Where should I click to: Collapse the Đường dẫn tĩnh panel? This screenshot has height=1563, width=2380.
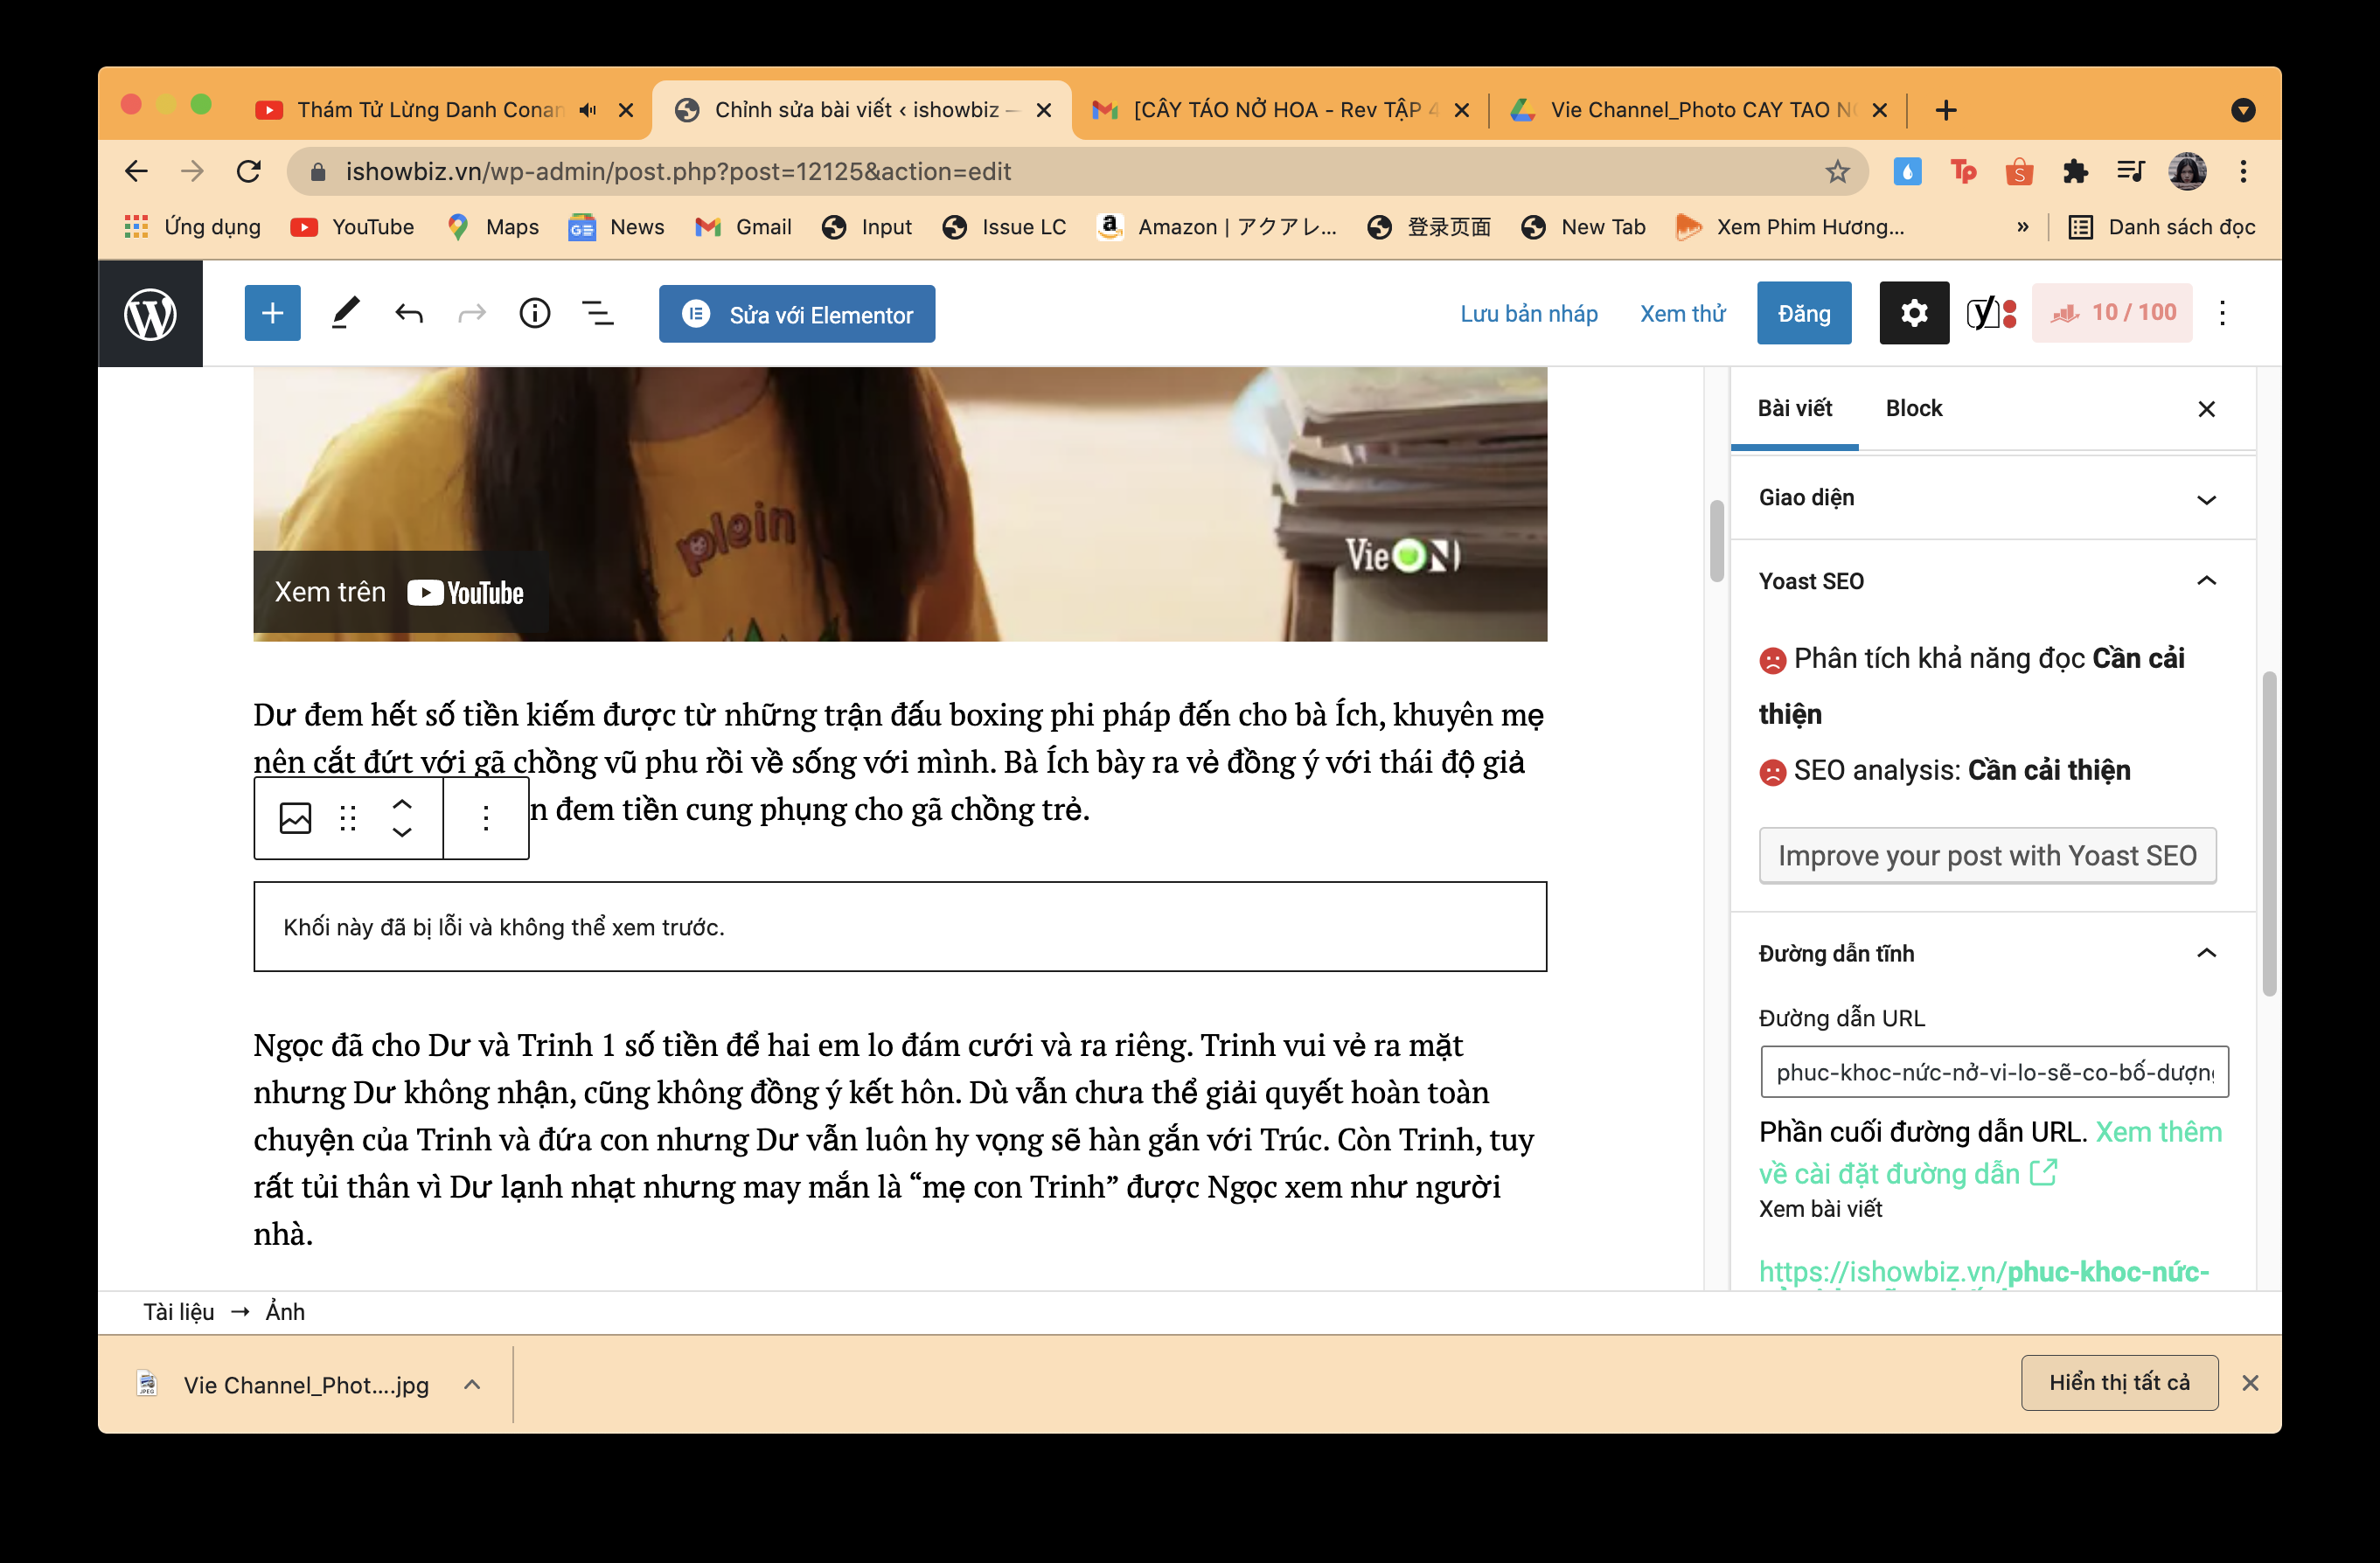(1992, 953)
